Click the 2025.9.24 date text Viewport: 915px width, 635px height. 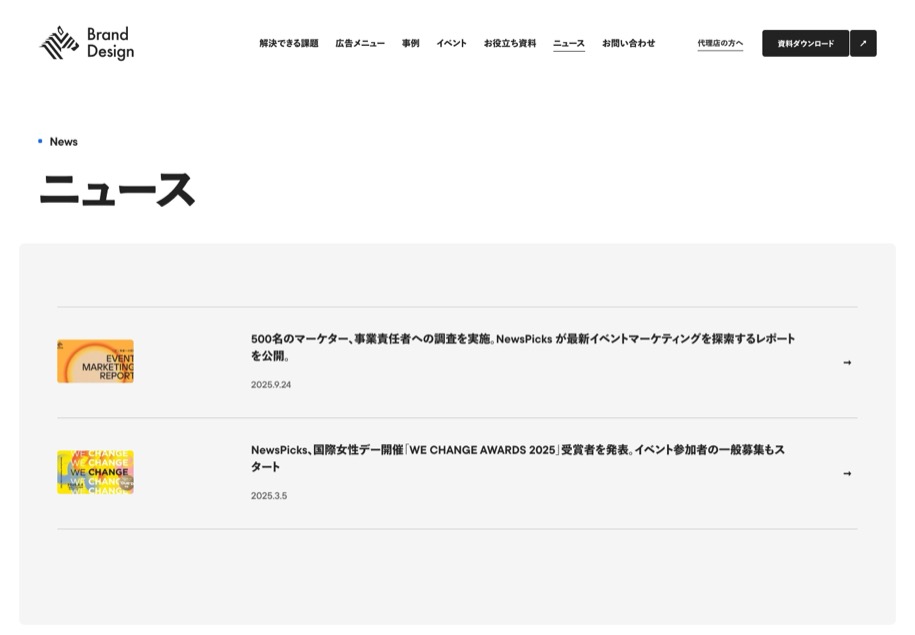click(x=271, y=385)
